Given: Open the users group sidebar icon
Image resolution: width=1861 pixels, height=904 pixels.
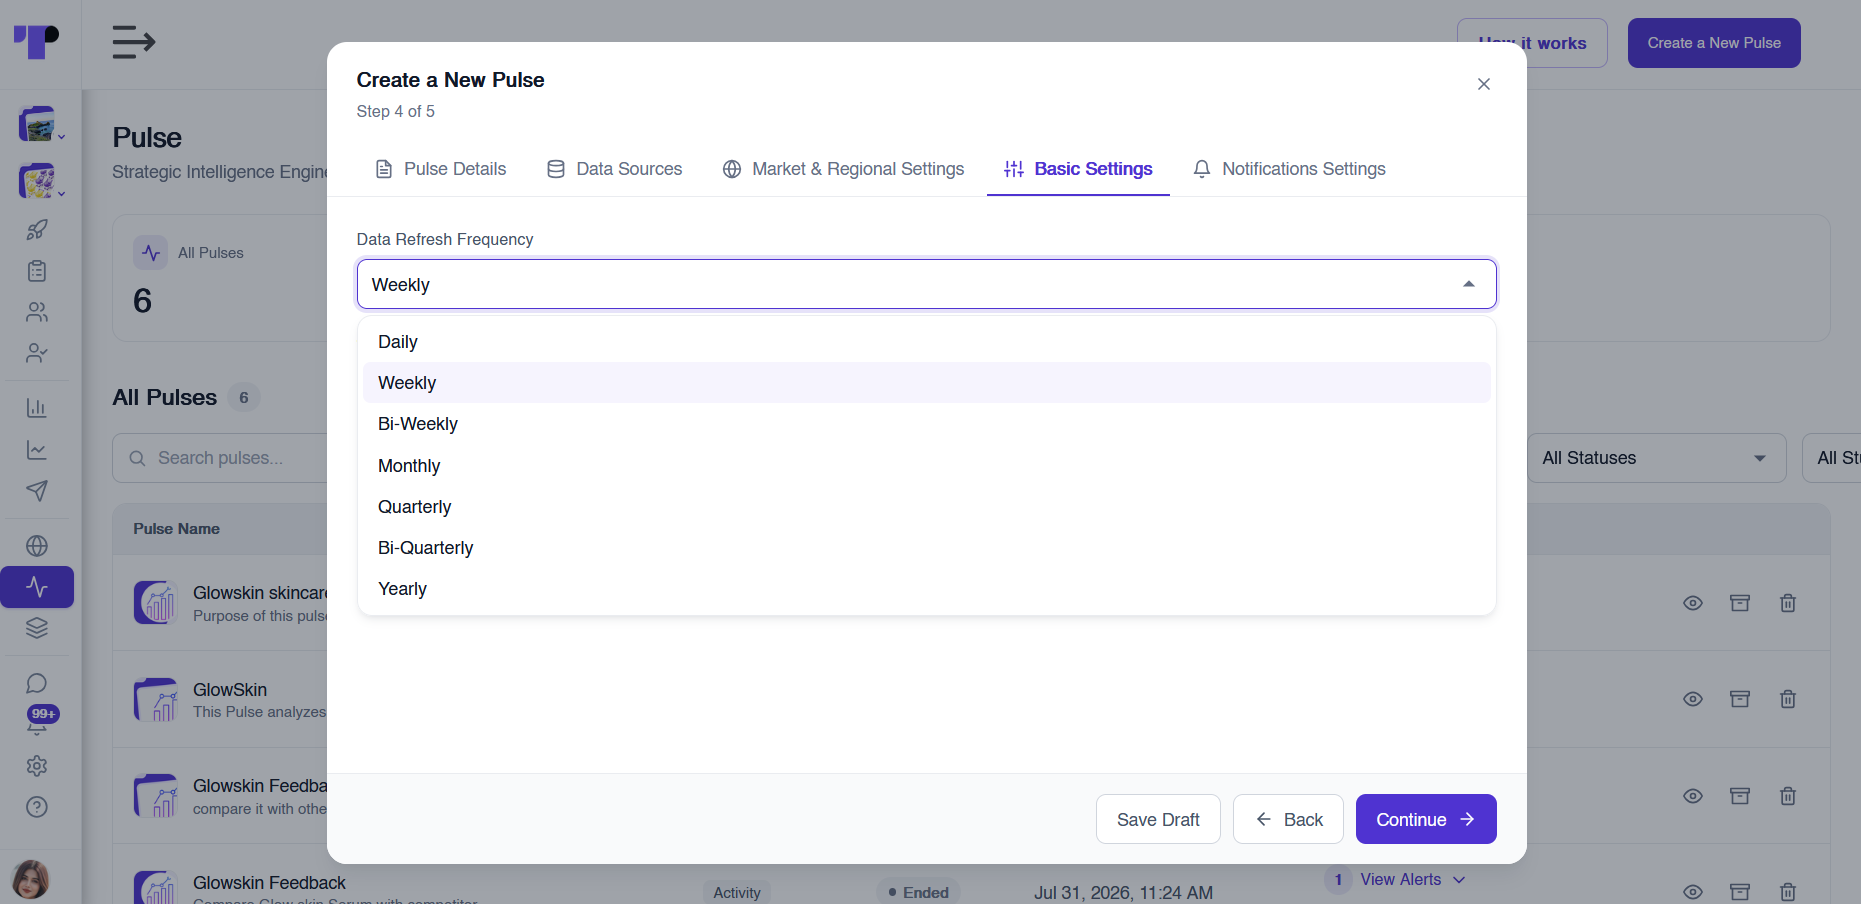Looking at the screenshot, I should 37,312.
